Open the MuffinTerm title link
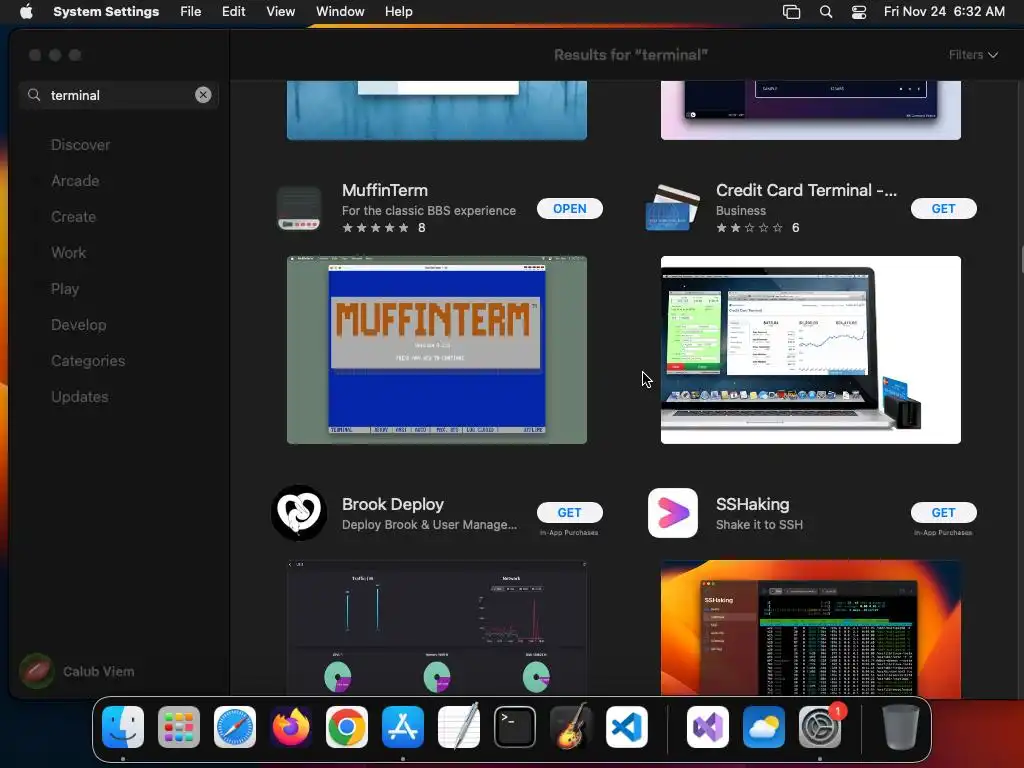 [385, 190]
